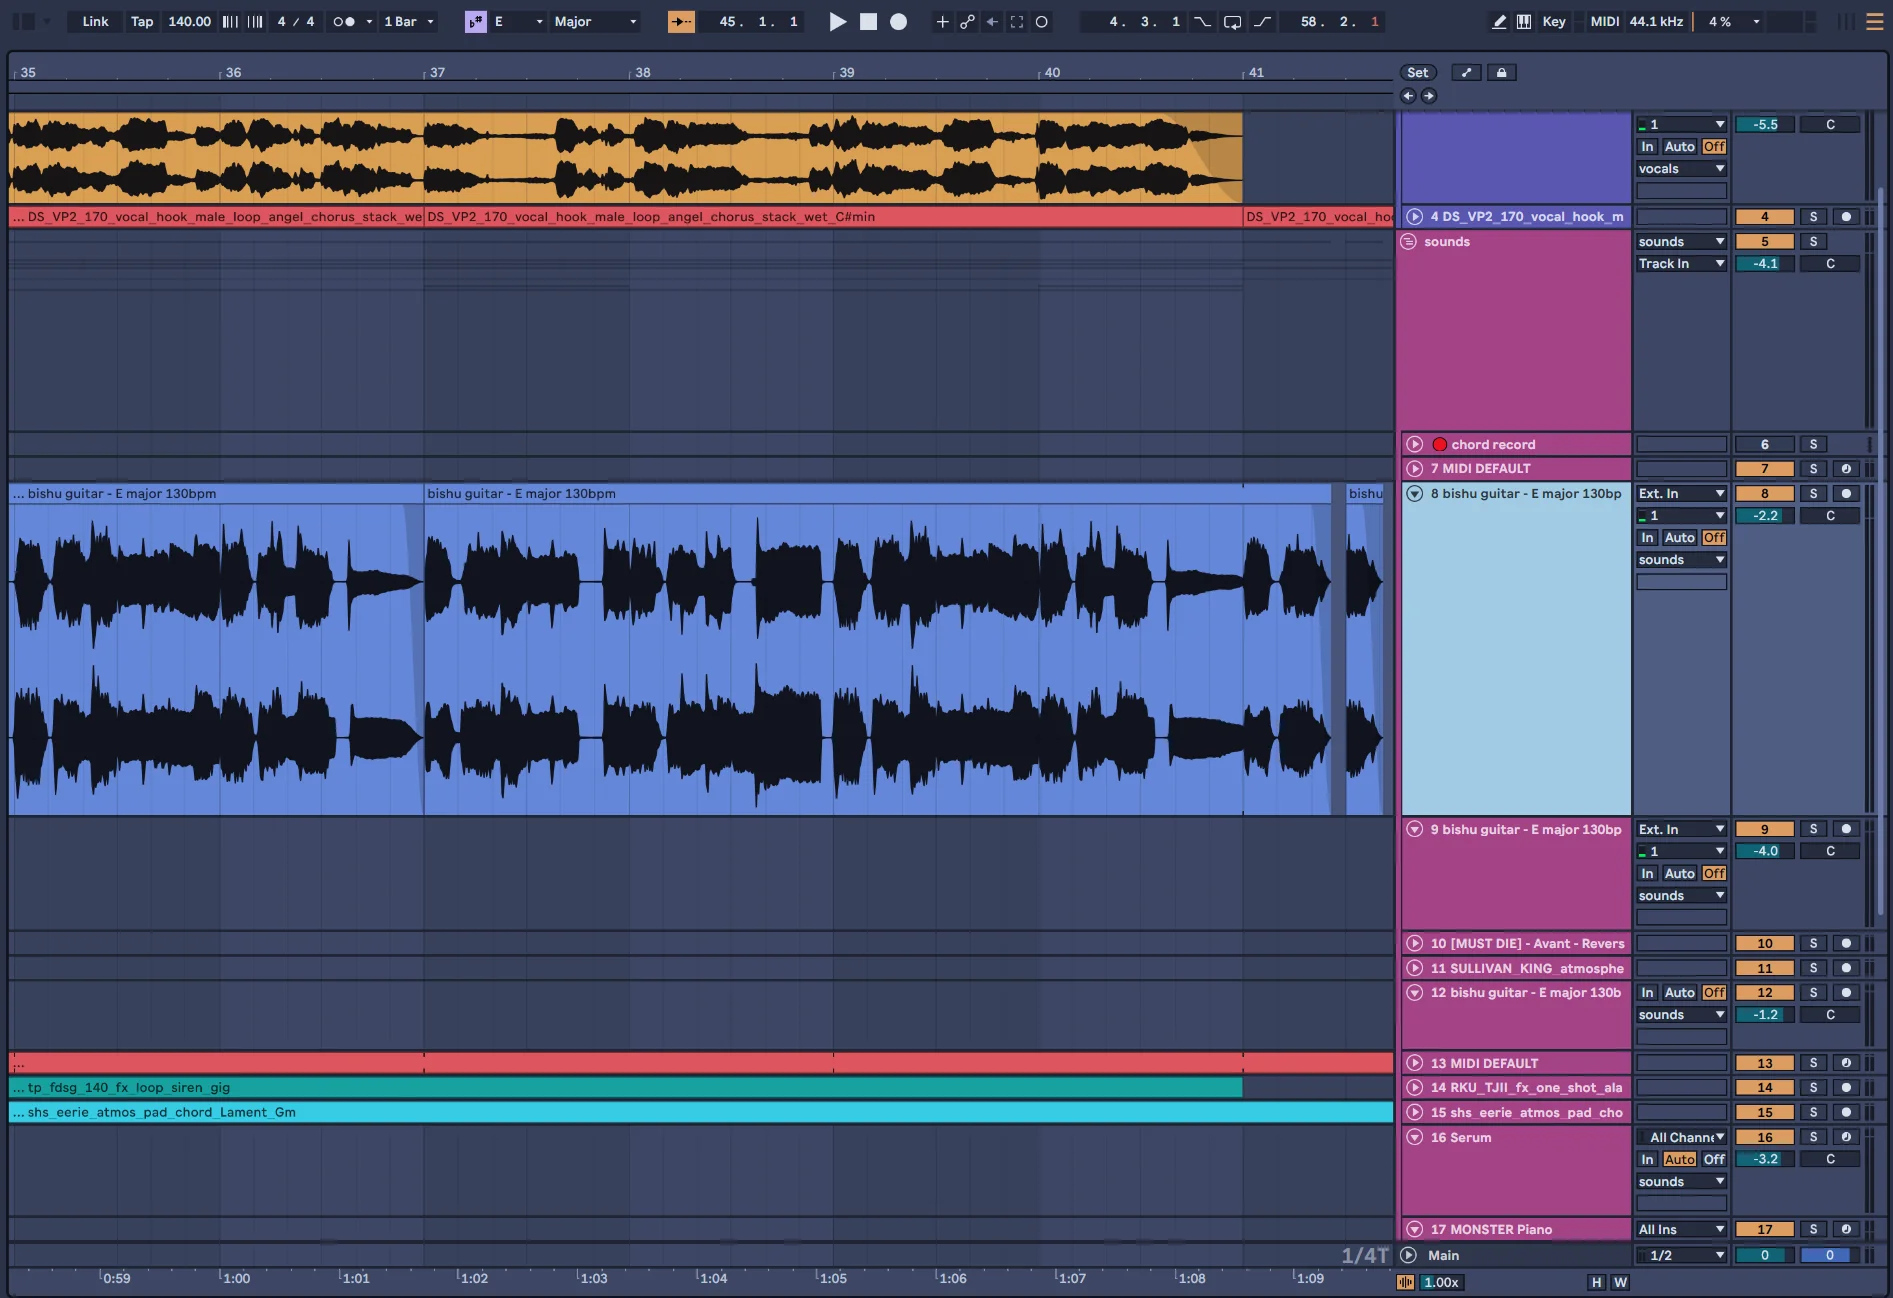Click the Arrangement Record button
This screenshot has width=1893, height=1298.
coord(898,22)
